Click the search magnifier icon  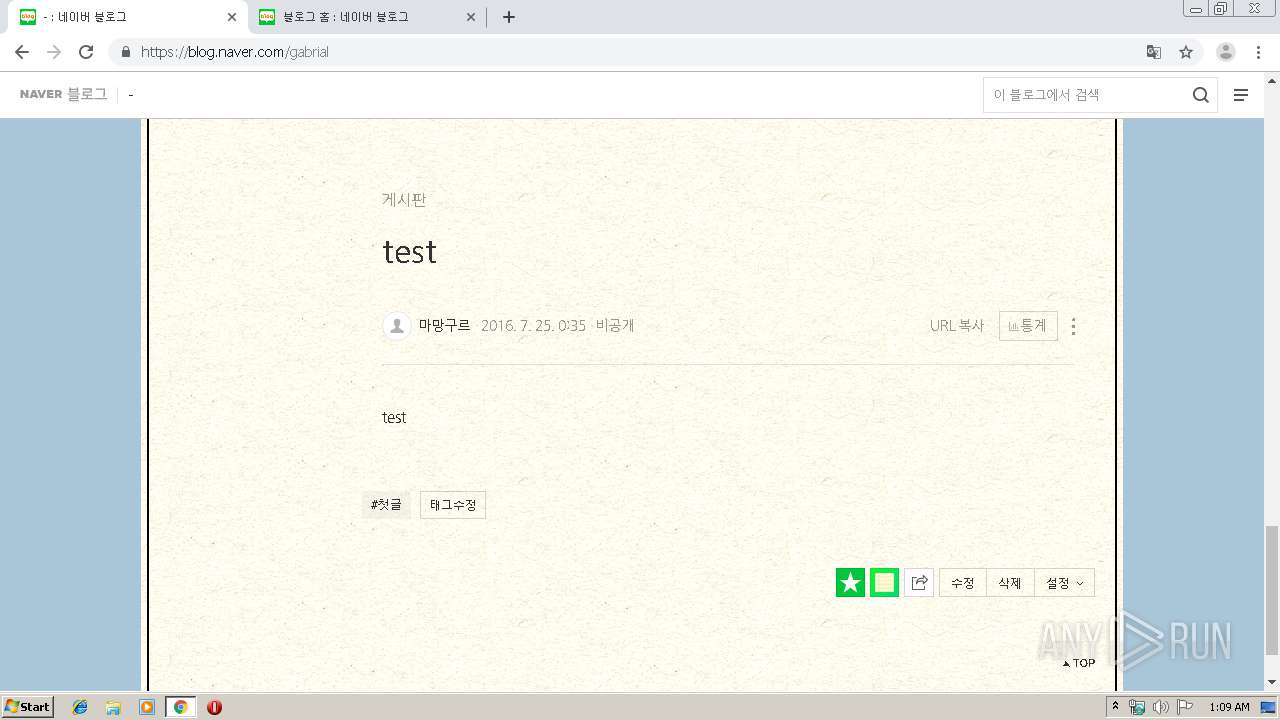(1200, 95)
